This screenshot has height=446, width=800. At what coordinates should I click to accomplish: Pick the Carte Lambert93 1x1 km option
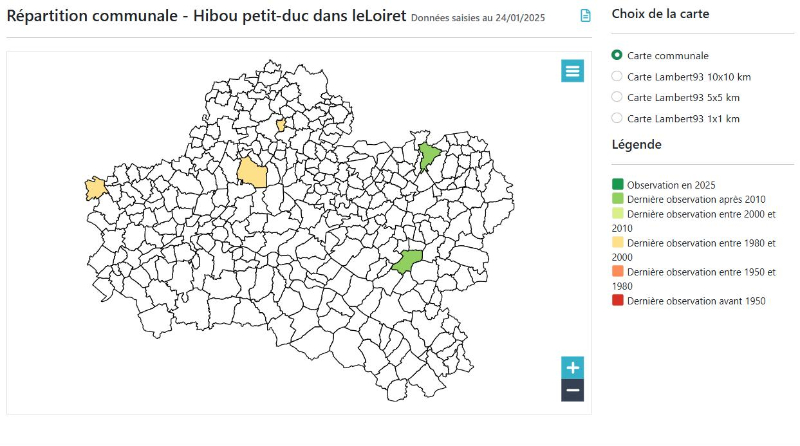tap(617, 118)
